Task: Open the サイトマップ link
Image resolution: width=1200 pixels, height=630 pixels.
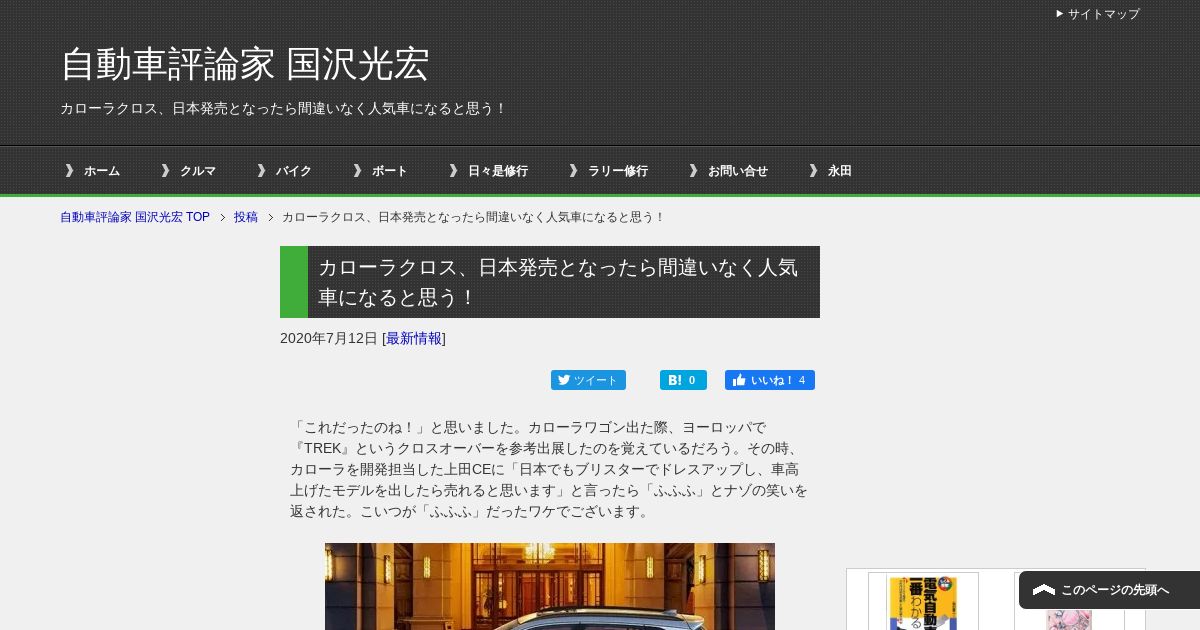Action: [x=1103, y=14]
